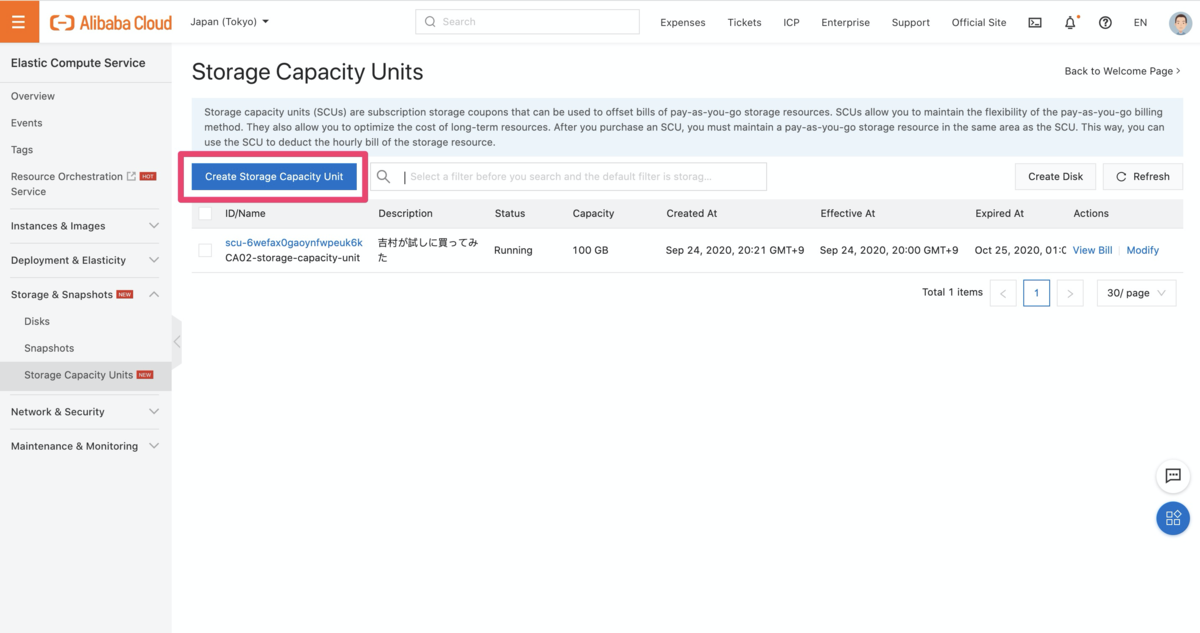Click page number 1 in the pagination
The image size is (1200, 633).
point(1036,293)
